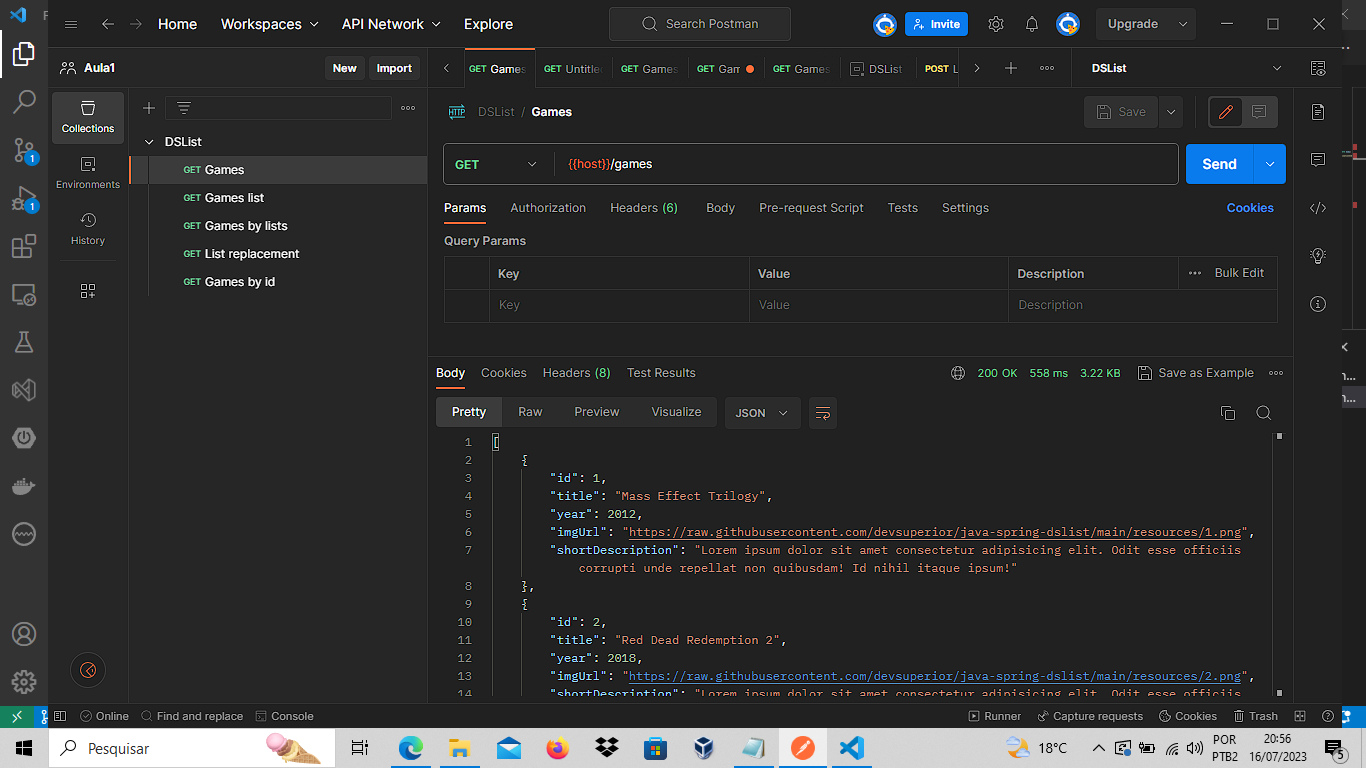Viewport: 1366px width, 768px height.
Task: Open the Cookies link for the request
Action: pyautogui.click(x=1250, y=207)
